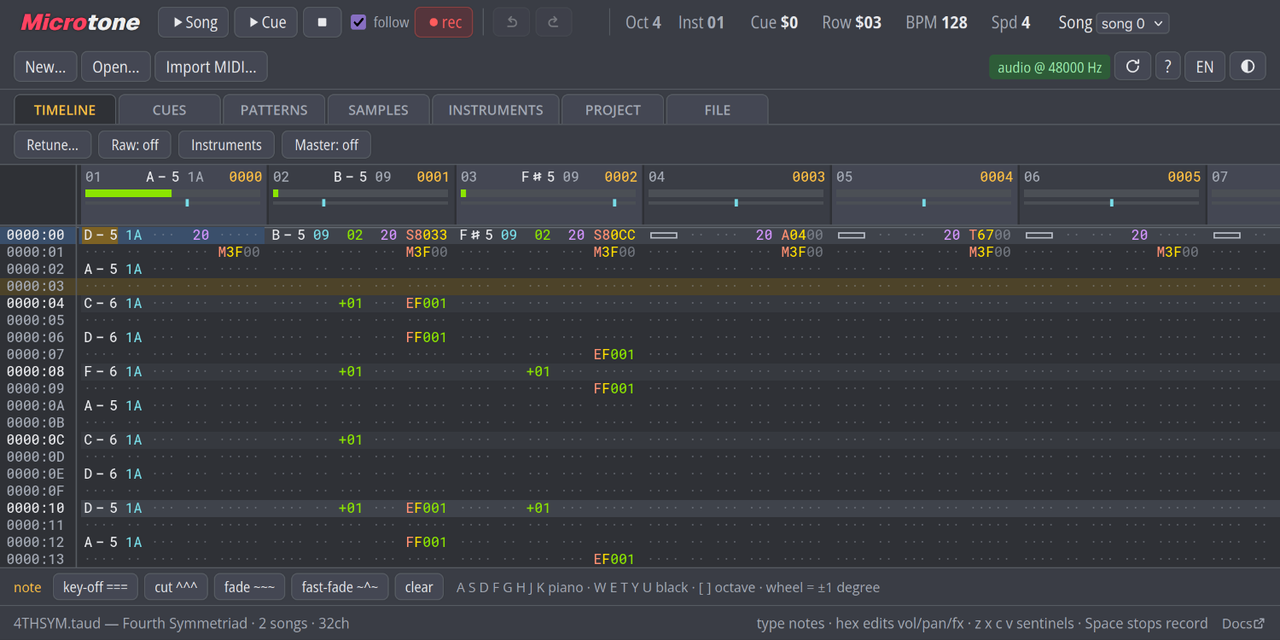
Task: Select row 0000:03 in the timeline
Action: coord(640,286)
